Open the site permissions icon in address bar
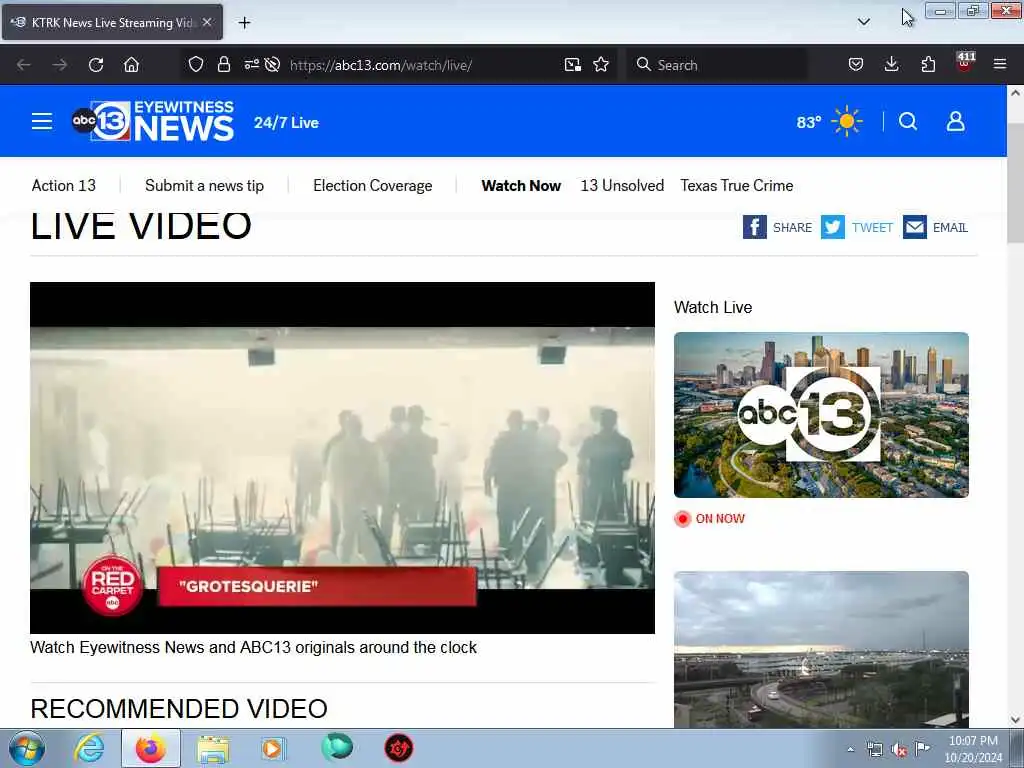 tap(251, 65)
